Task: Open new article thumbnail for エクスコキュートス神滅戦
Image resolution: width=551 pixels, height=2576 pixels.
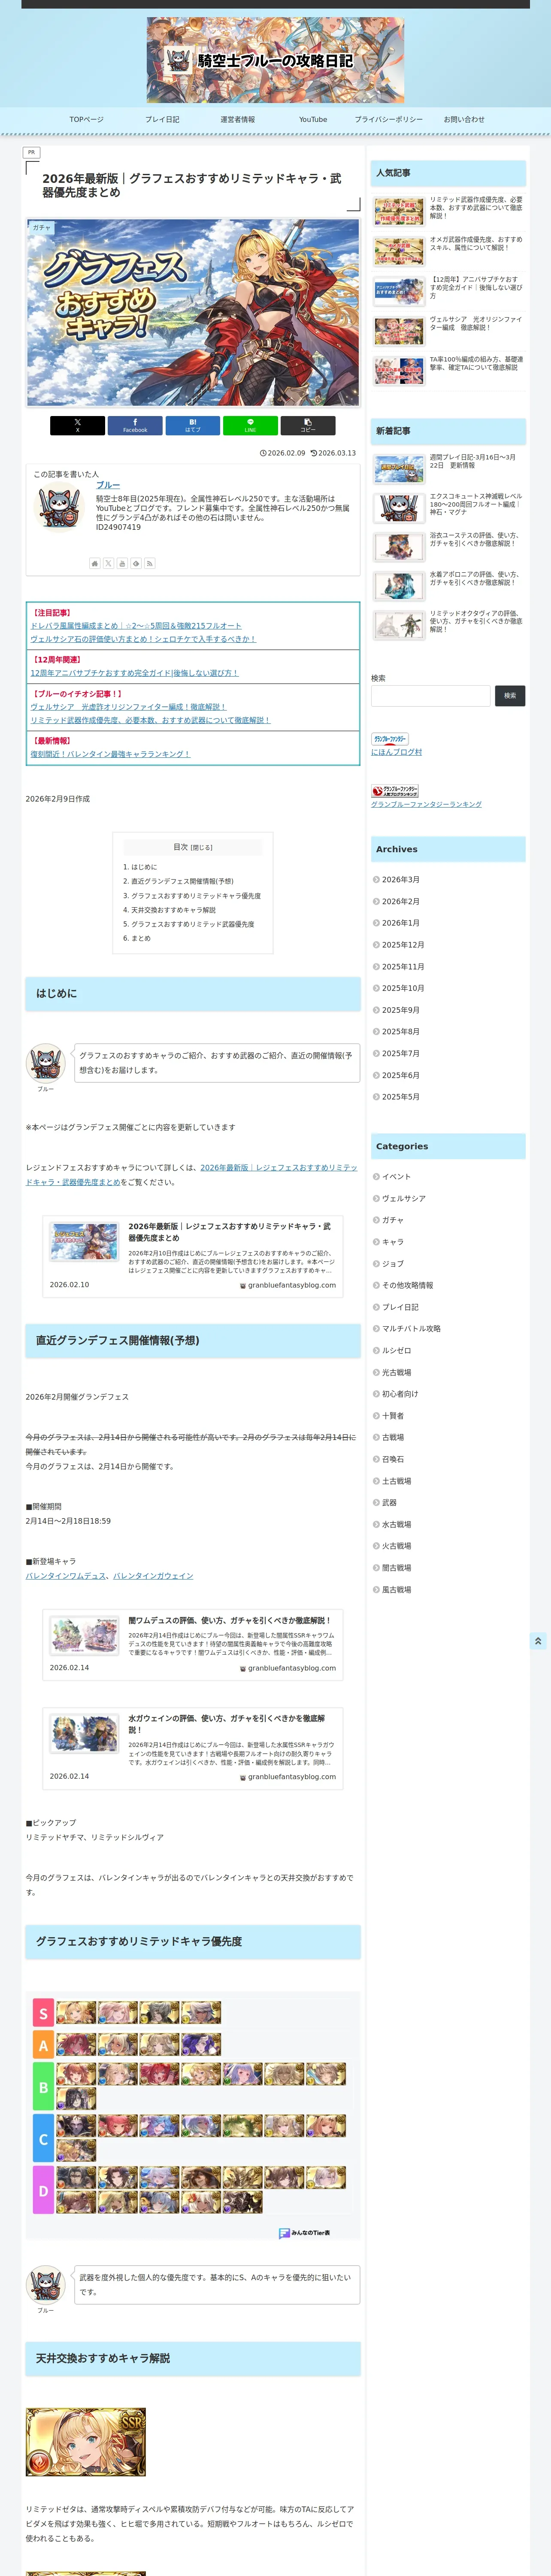Action: [x=399, y=507]
